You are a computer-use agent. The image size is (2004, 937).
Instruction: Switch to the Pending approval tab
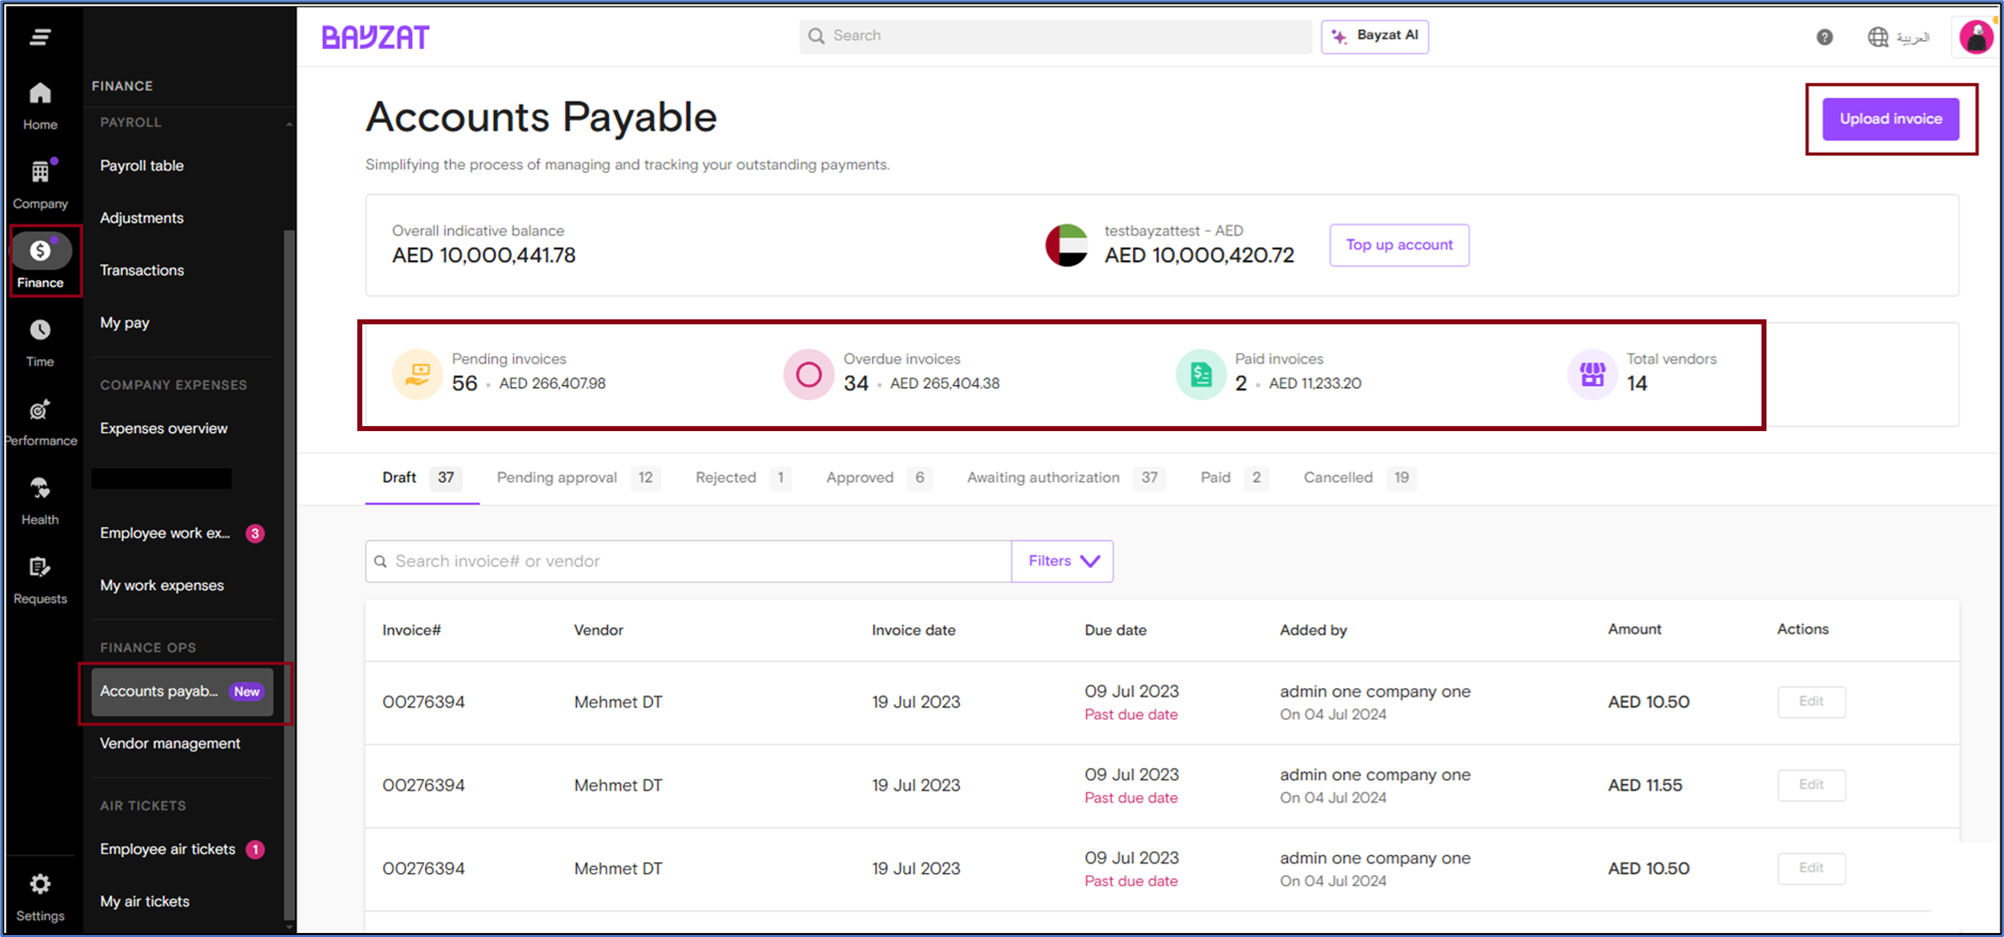pos(557,478)
